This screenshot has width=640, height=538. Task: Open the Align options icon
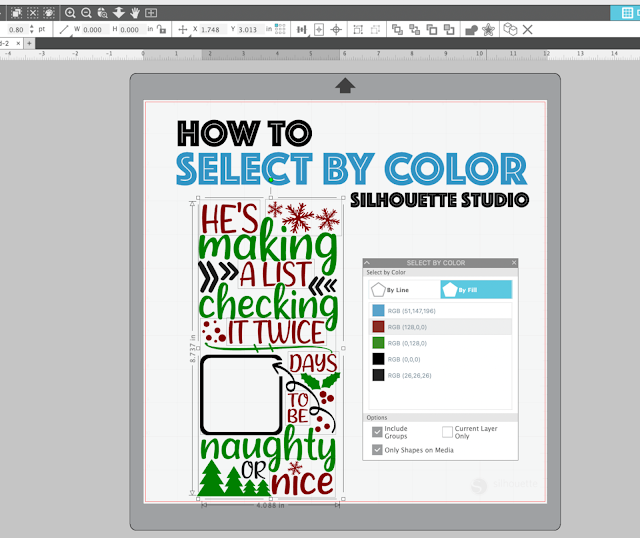[302, 29]
